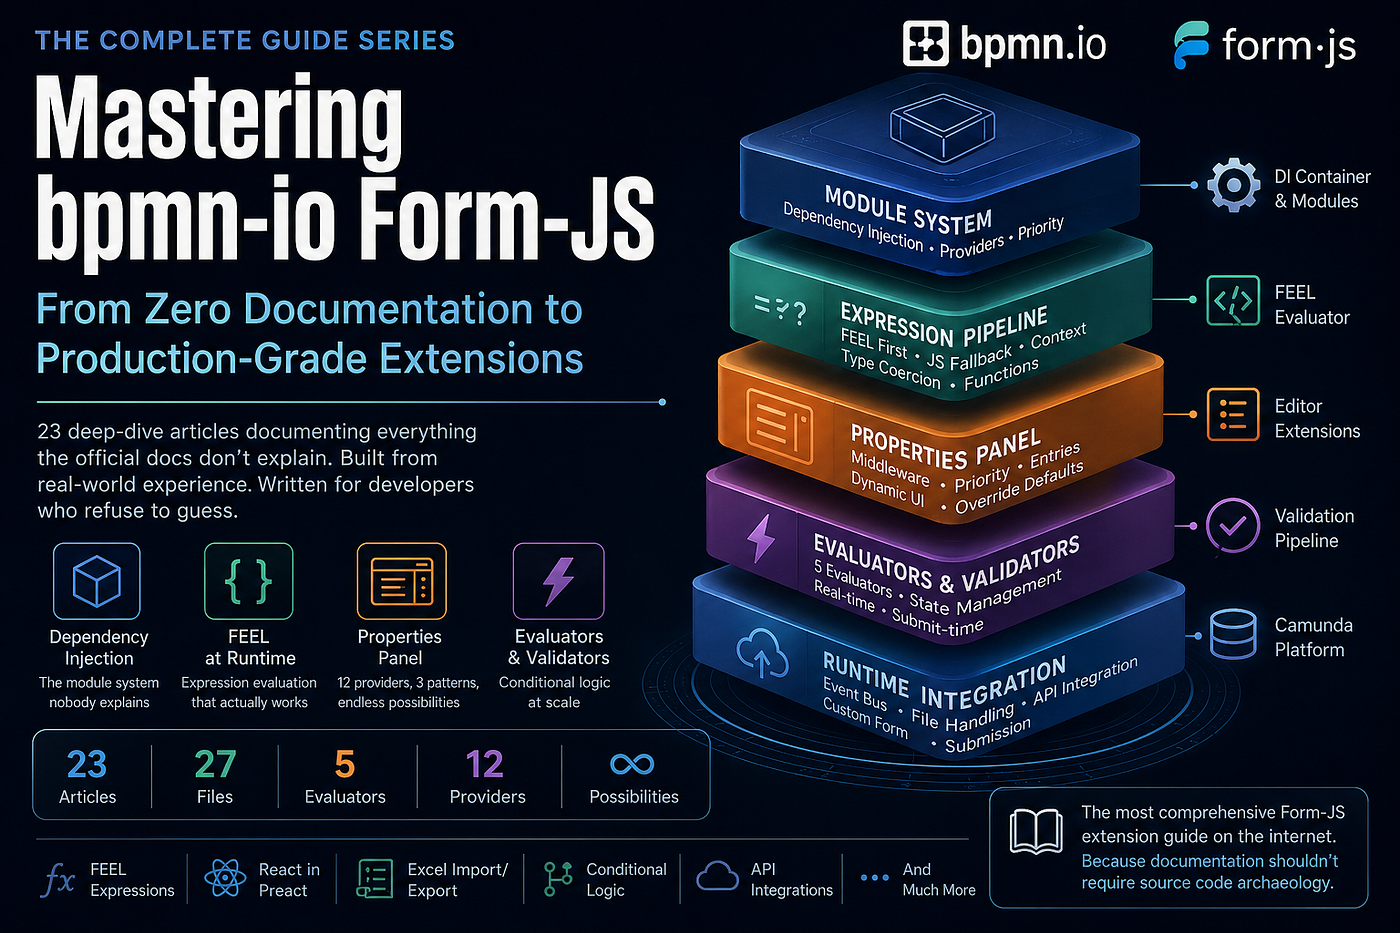Click the branch icon beside Conditional Logic
Viewport: 1400px width, 933px height.
coord(557,878)
